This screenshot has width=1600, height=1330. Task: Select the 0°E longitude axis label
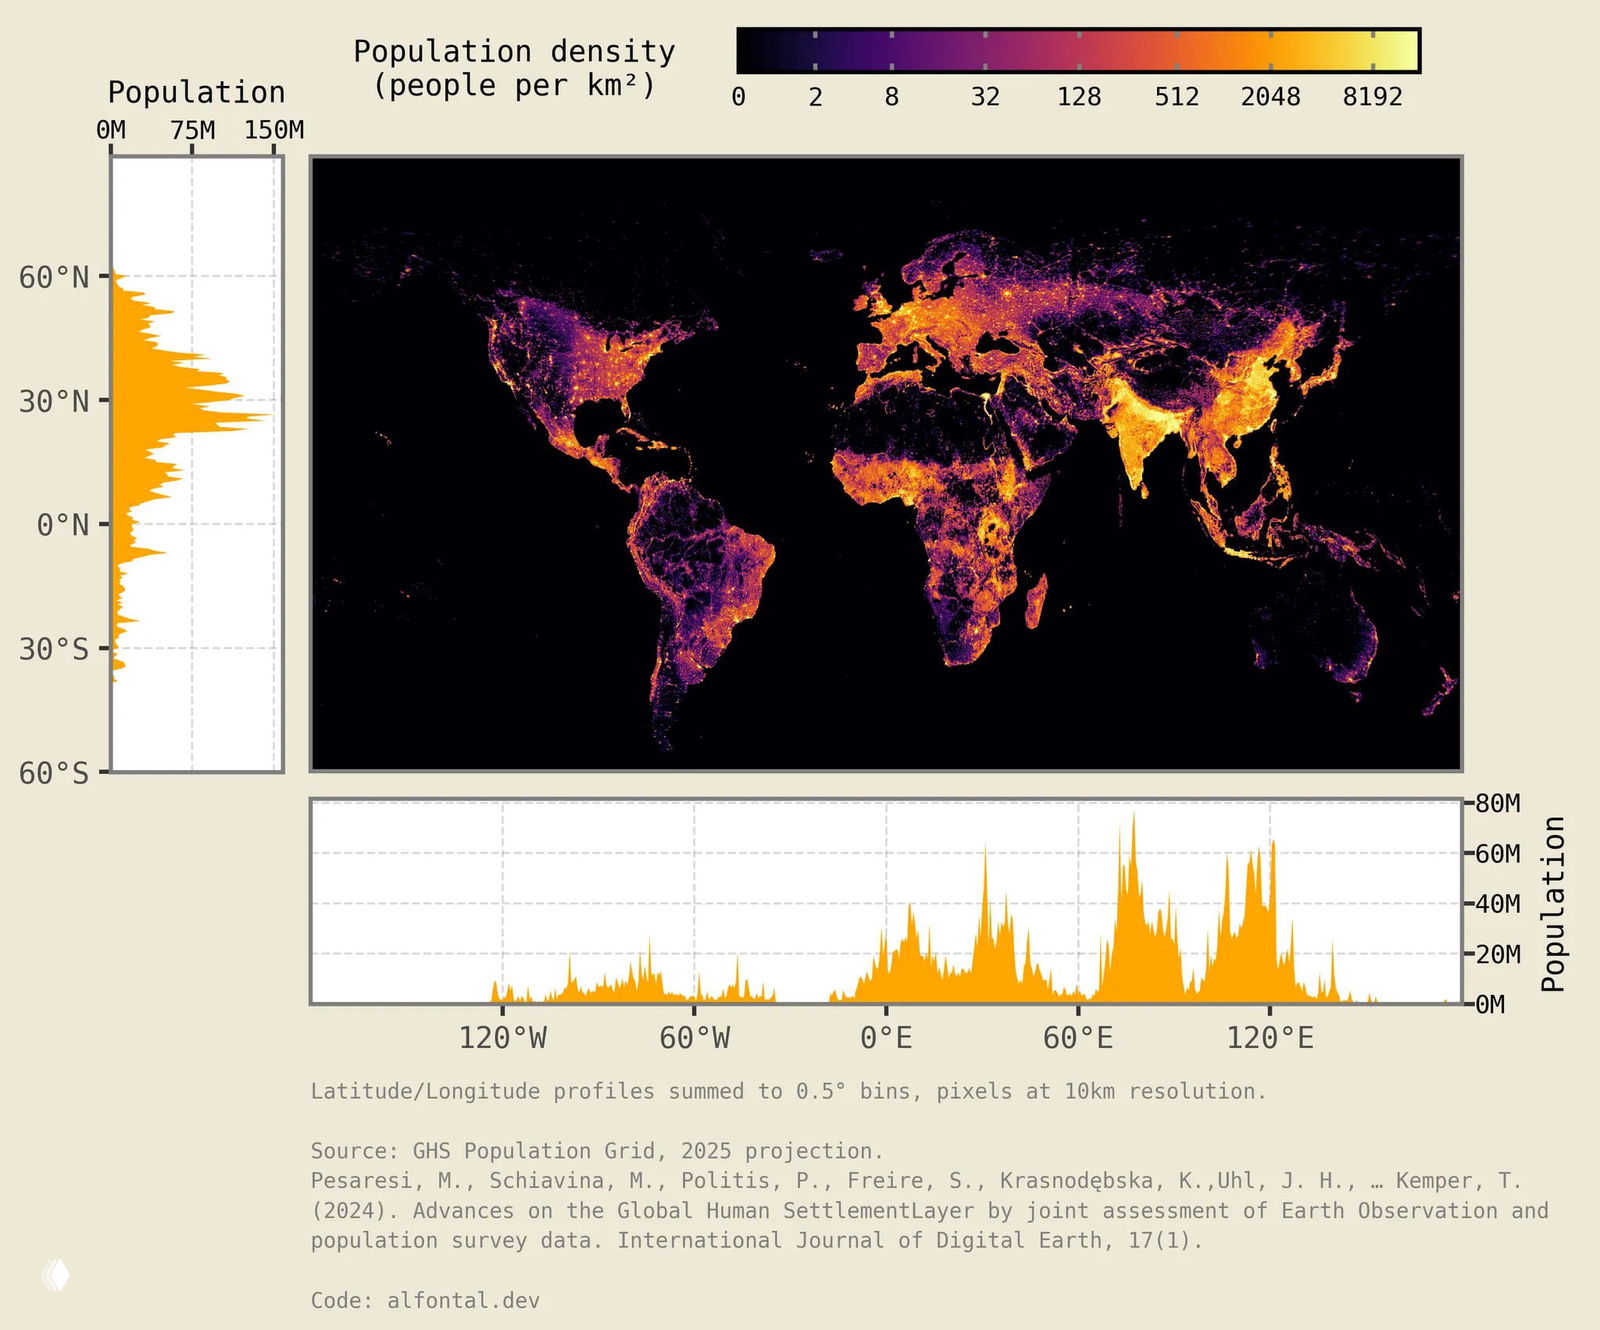(886, 1038)
